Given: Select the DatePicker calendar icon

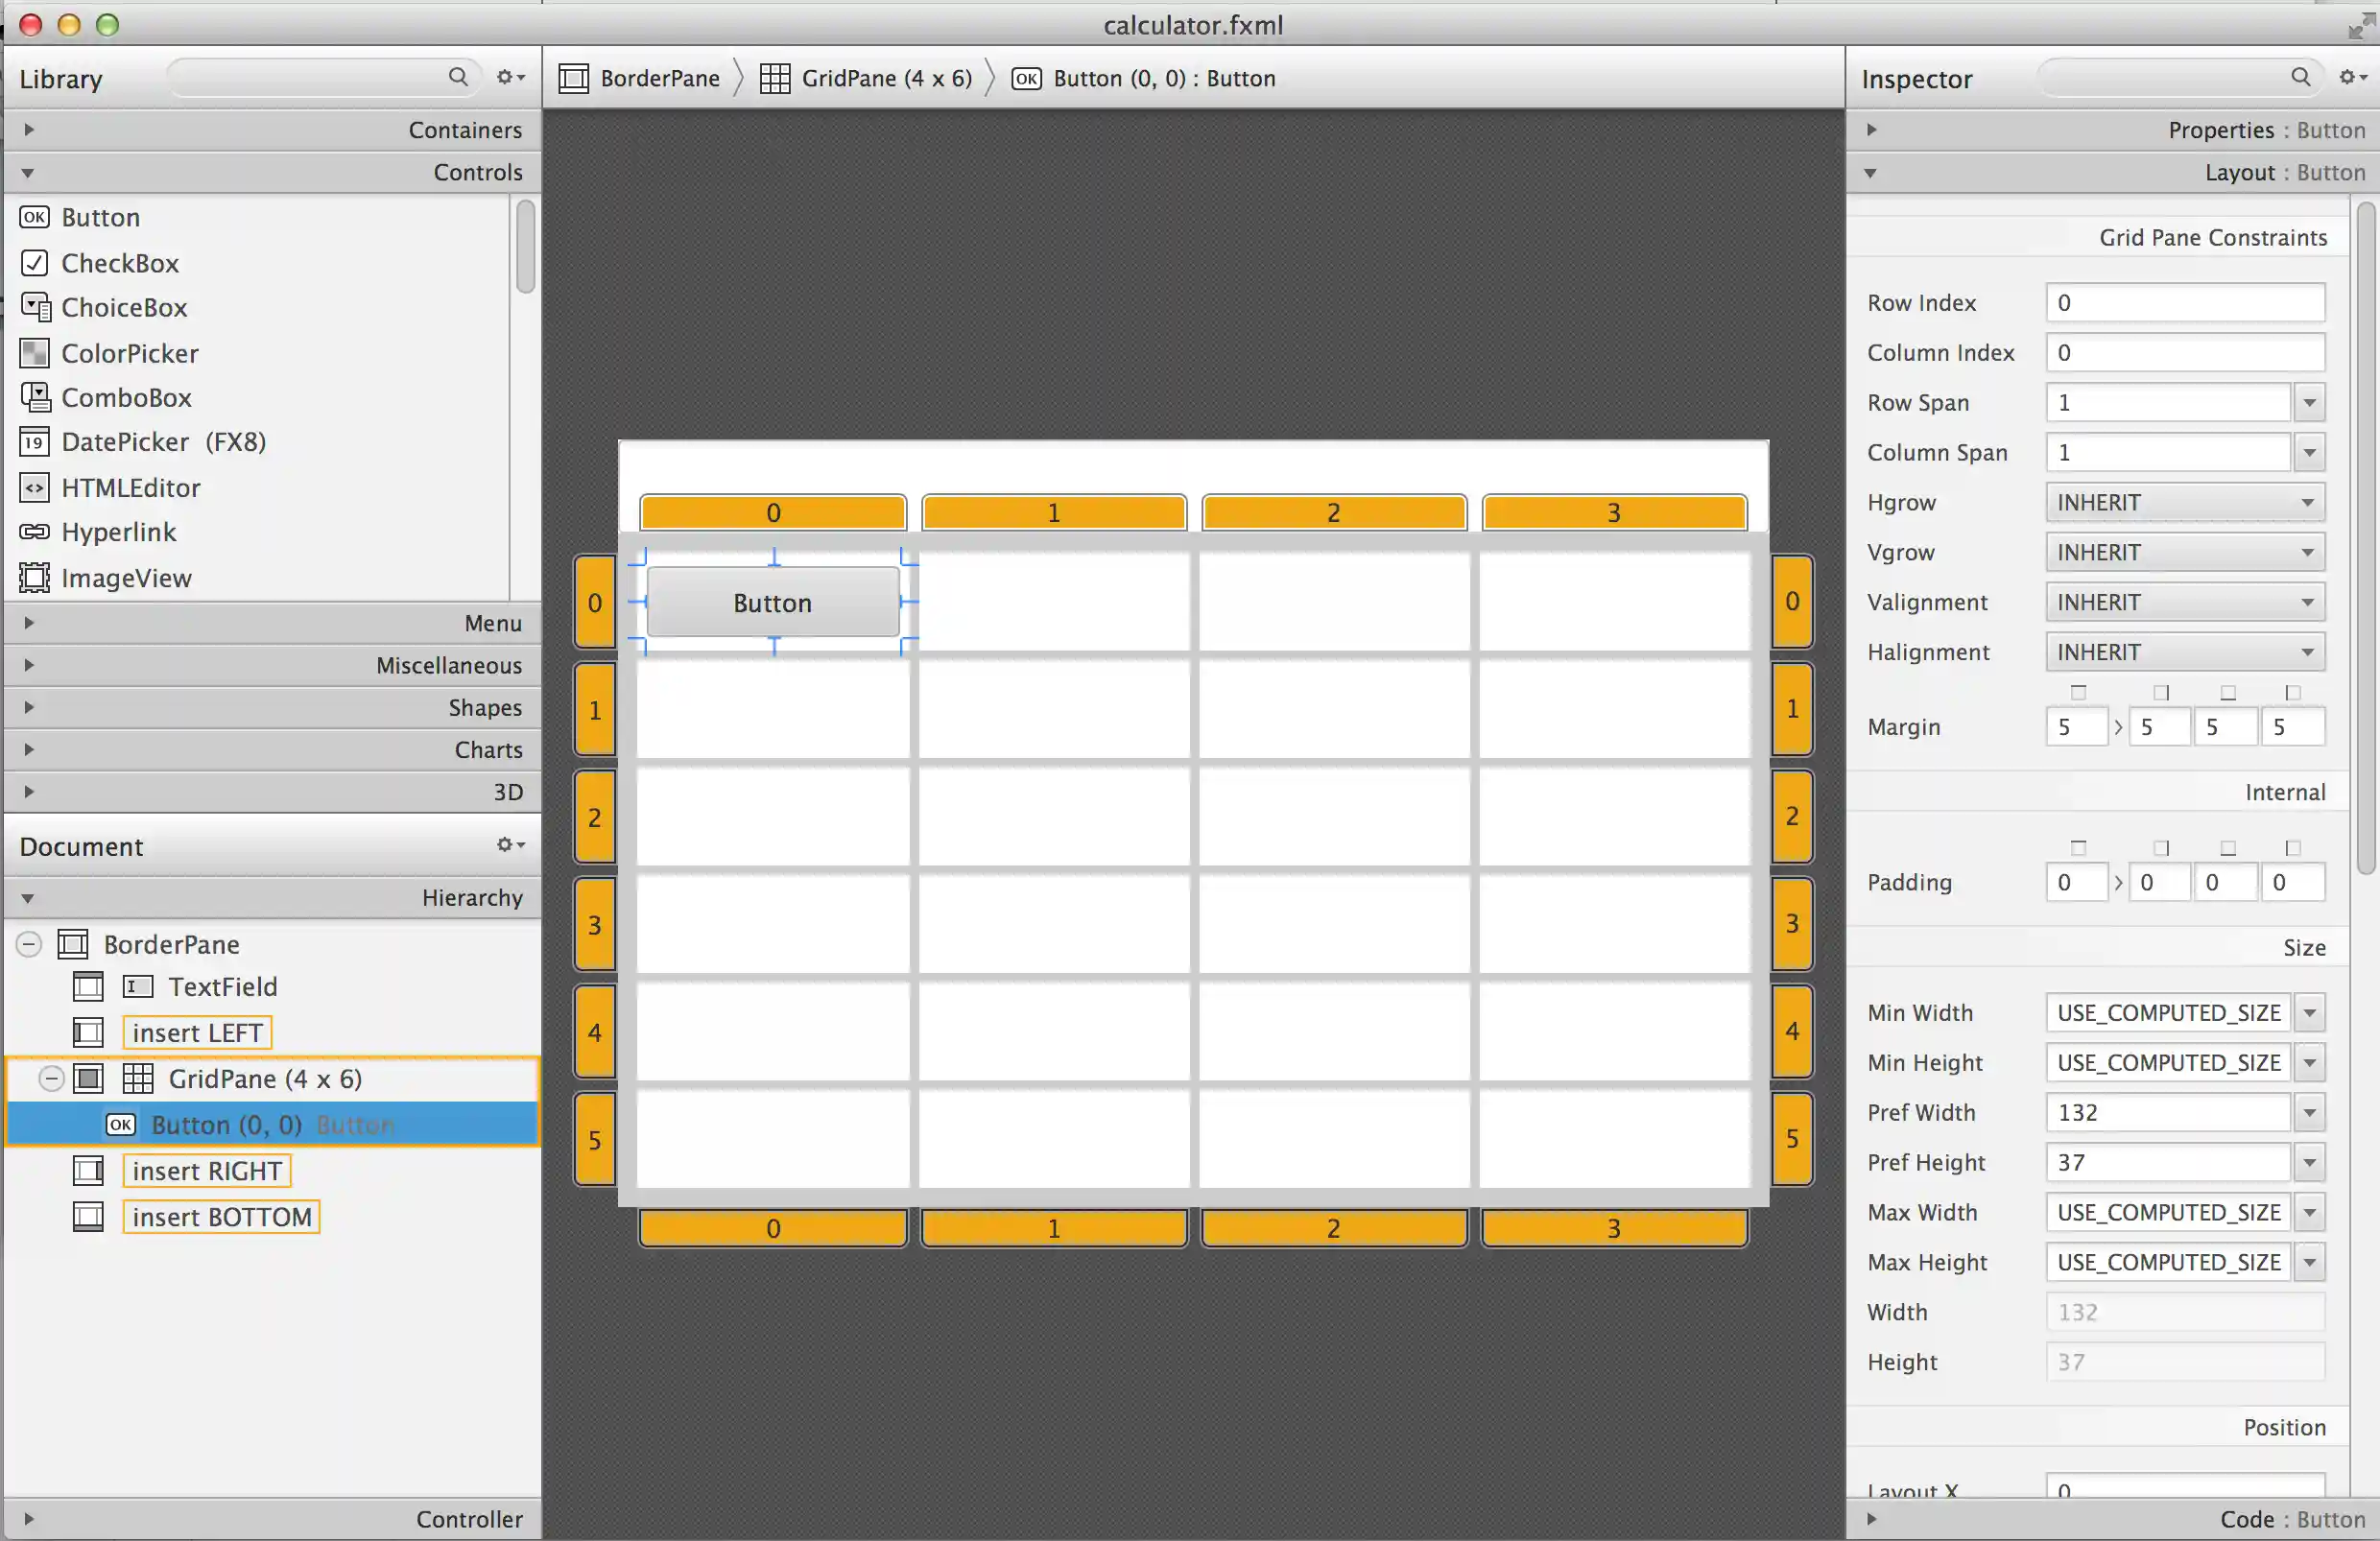Looking at the screenshot, I should (35, 442).
